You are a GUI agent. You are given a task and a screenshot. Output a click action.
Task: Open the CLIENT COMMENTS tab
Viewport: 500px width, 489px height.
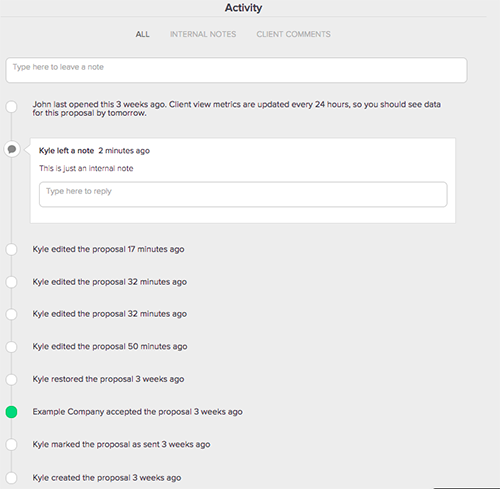pos(293,34)
